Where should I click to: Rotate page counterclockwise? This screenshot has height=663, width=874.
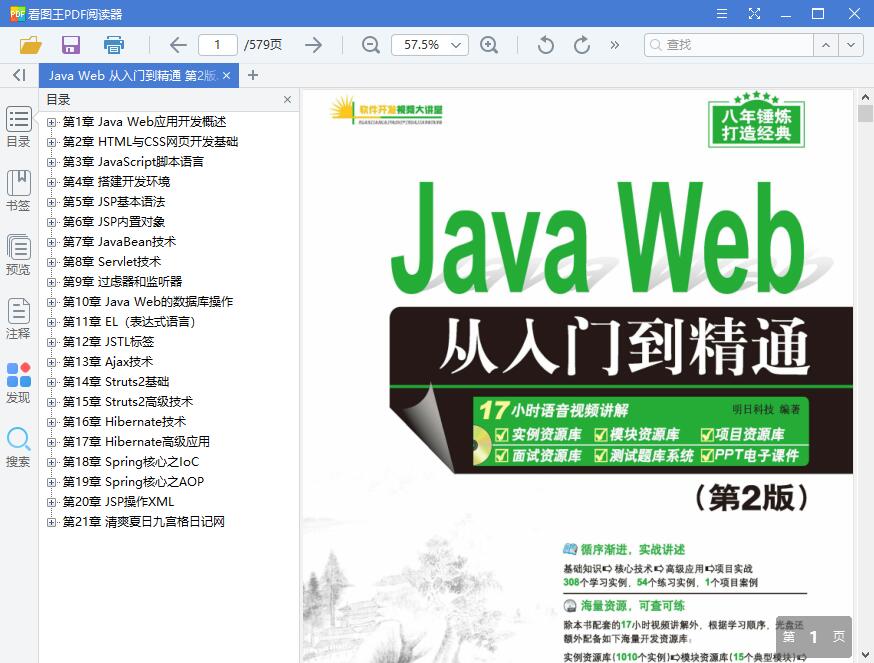point(545,45)
